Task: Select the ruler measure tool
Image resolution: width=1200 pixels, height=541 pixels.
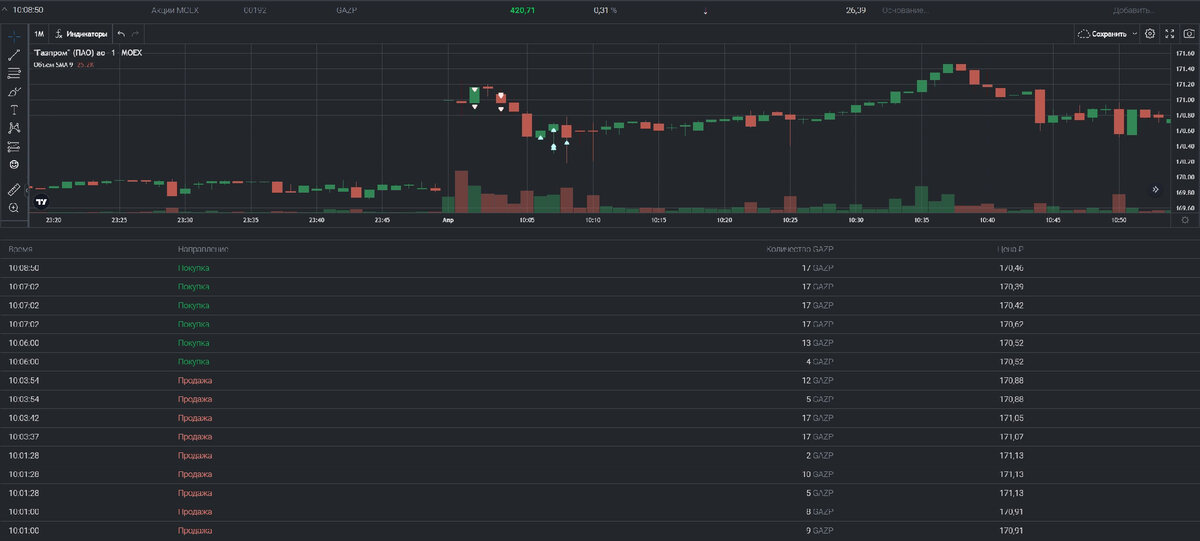Action: coord(14,189)
